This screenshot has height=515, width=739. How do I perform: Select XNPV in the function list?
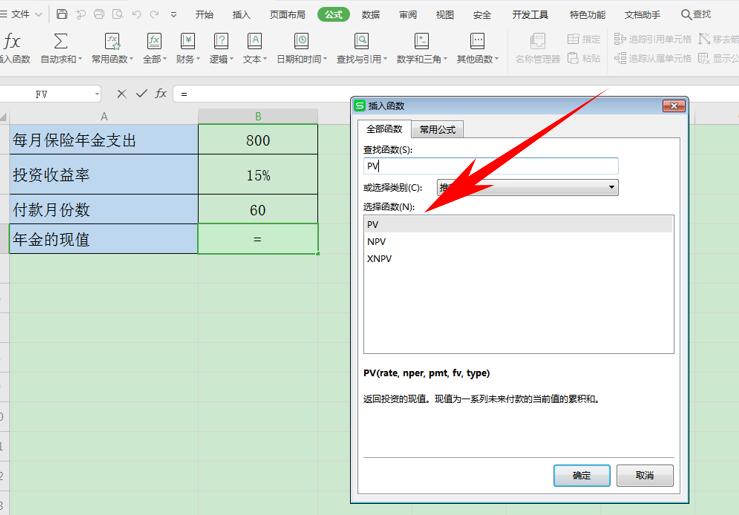pos(518,258)
